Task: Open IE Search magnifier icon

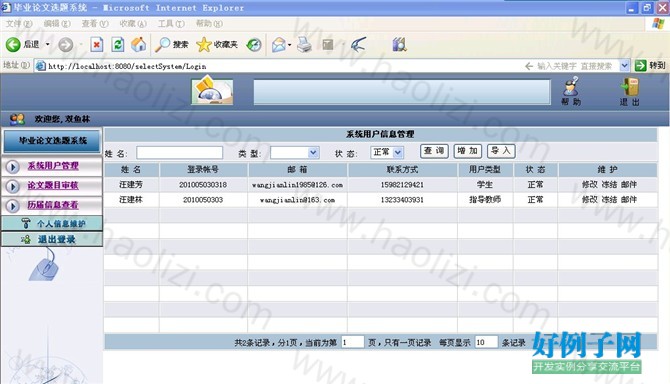Action: [162, 44]
